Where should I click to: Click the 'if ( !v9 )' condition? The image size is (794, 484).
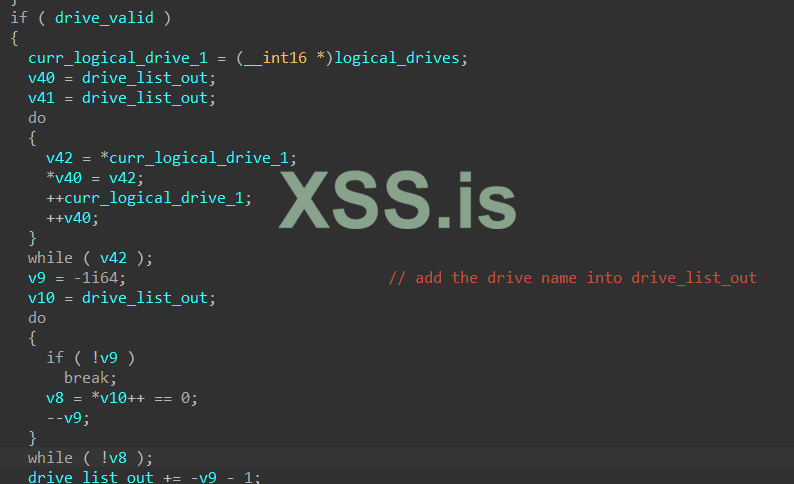tap(91, 358)
